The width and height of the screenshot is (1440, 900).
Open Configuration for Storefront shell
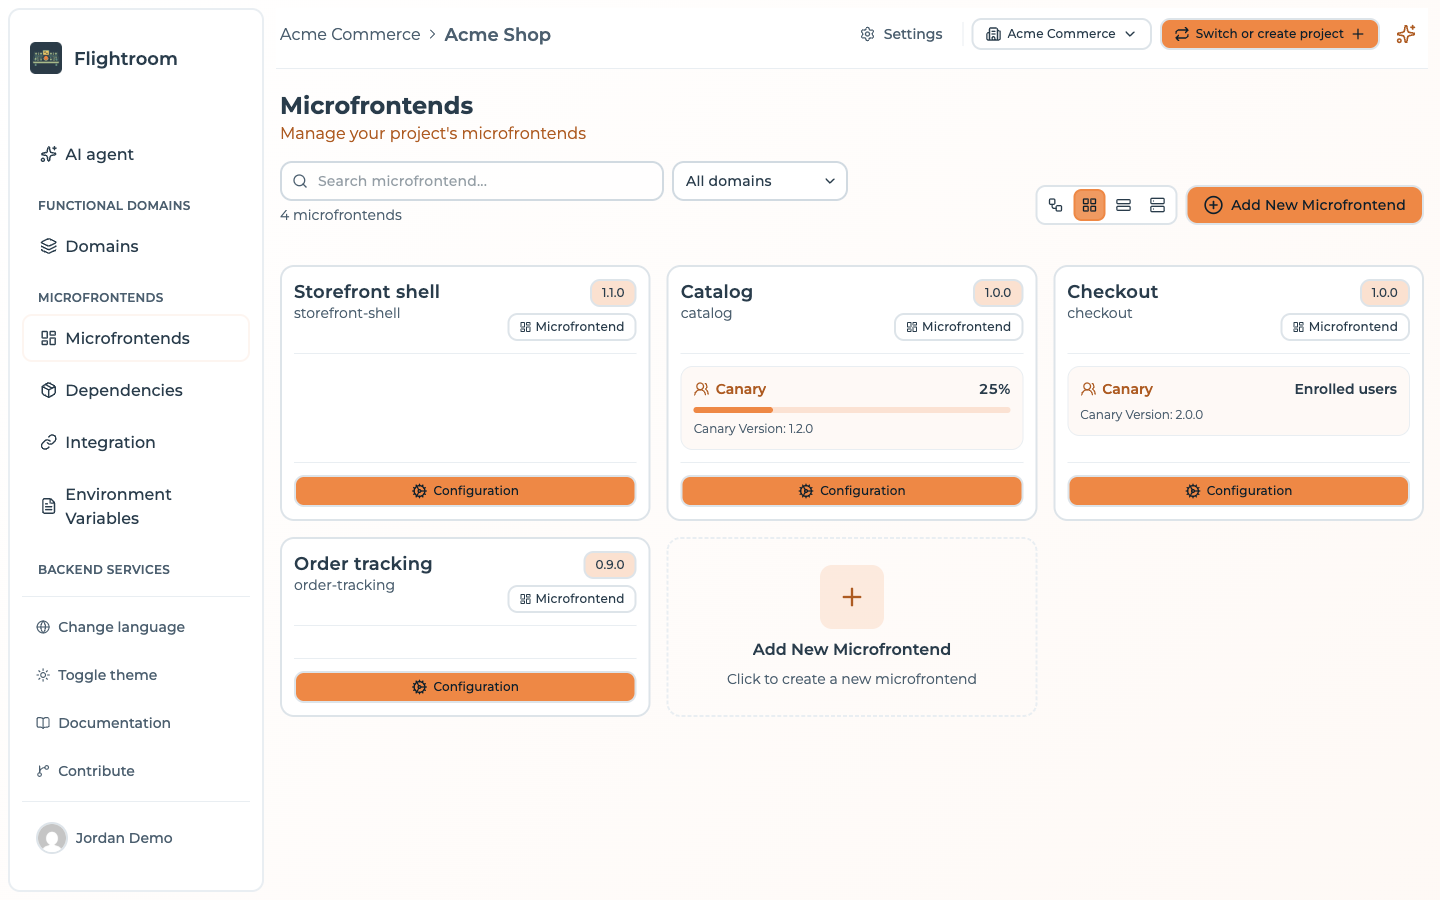click(x=465, y=491)
